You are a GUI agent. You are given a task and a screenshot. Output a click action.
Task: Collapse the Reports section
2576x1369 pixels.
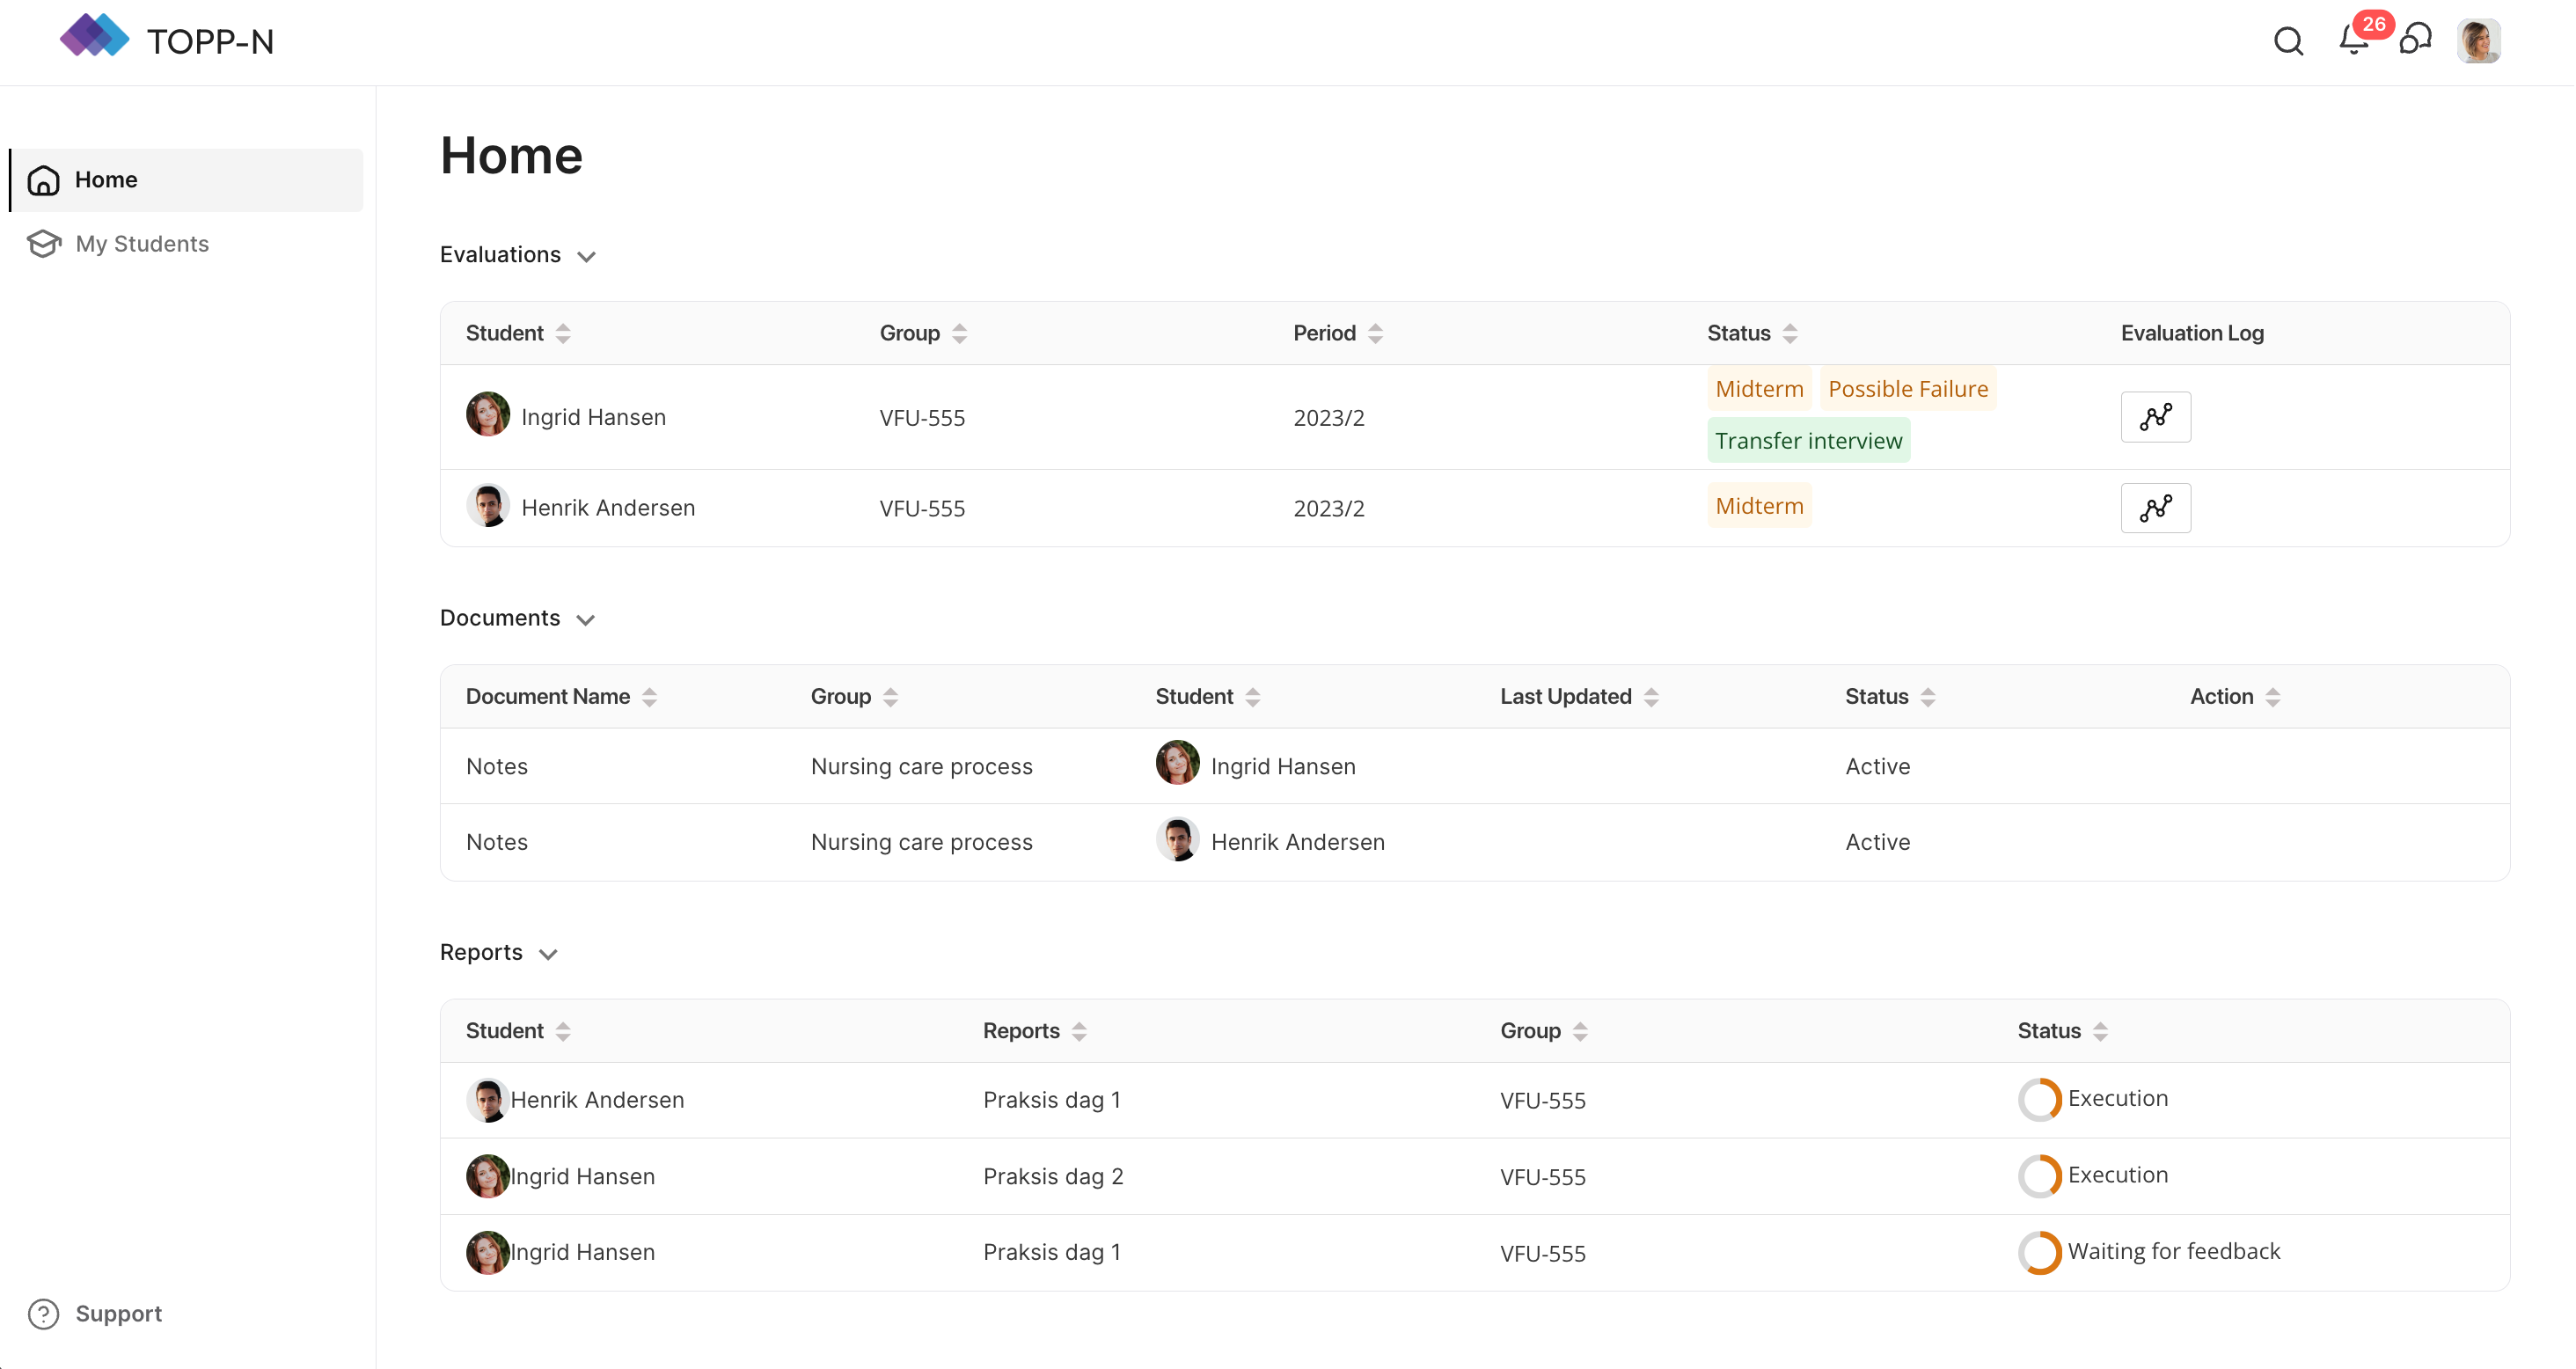pos(548,954)
